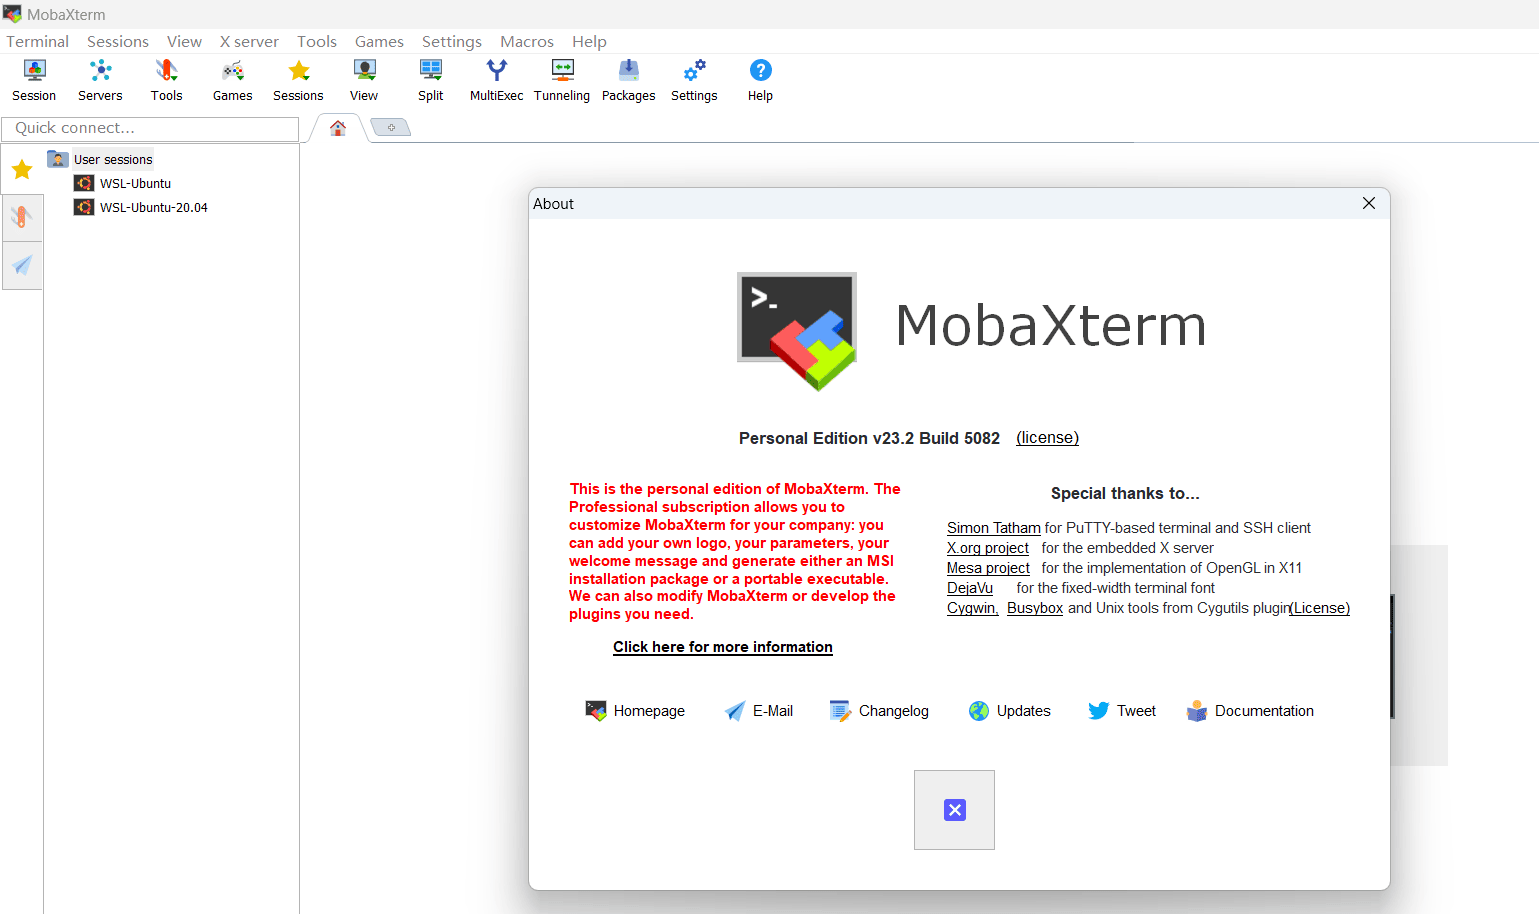Open the Macros menu
The image size is (1539, 914).
point(526,41)
